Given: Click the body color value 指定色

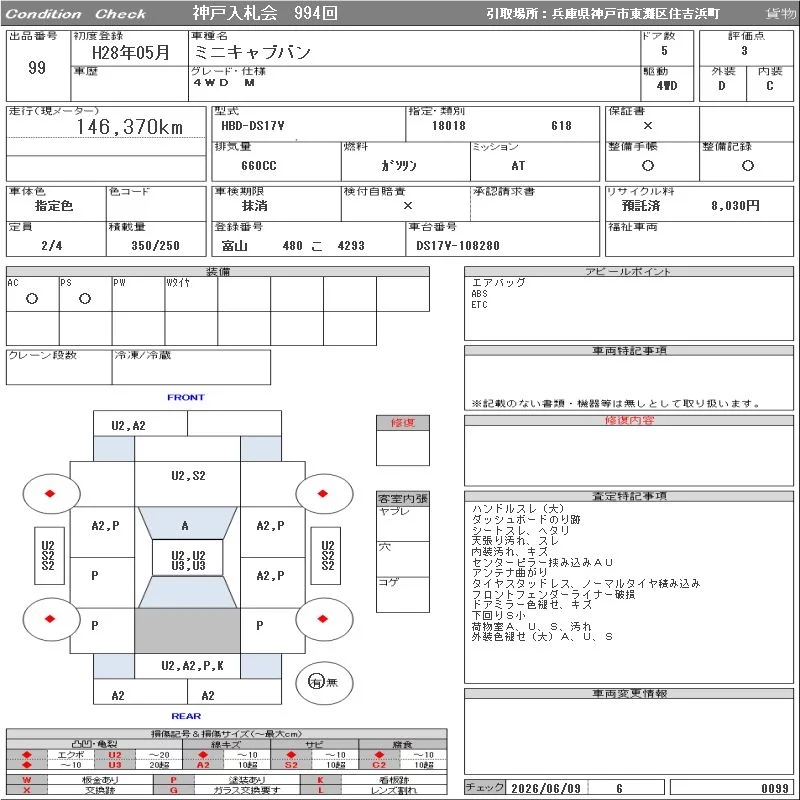Looking at the screenshot, I should pos(54,206).
